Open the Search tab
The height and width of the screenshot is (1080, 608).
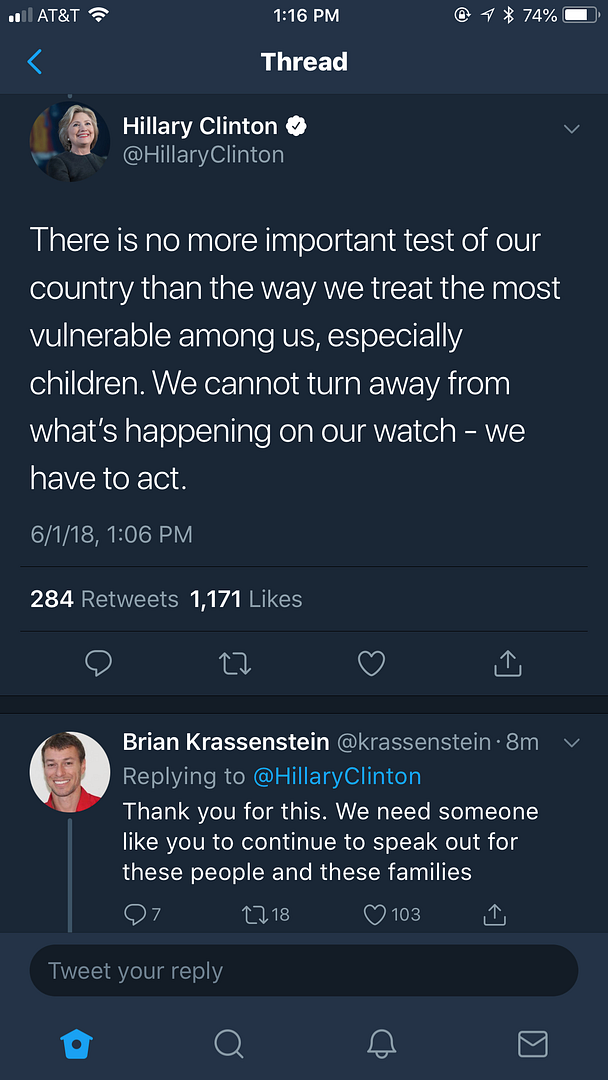229,1044
